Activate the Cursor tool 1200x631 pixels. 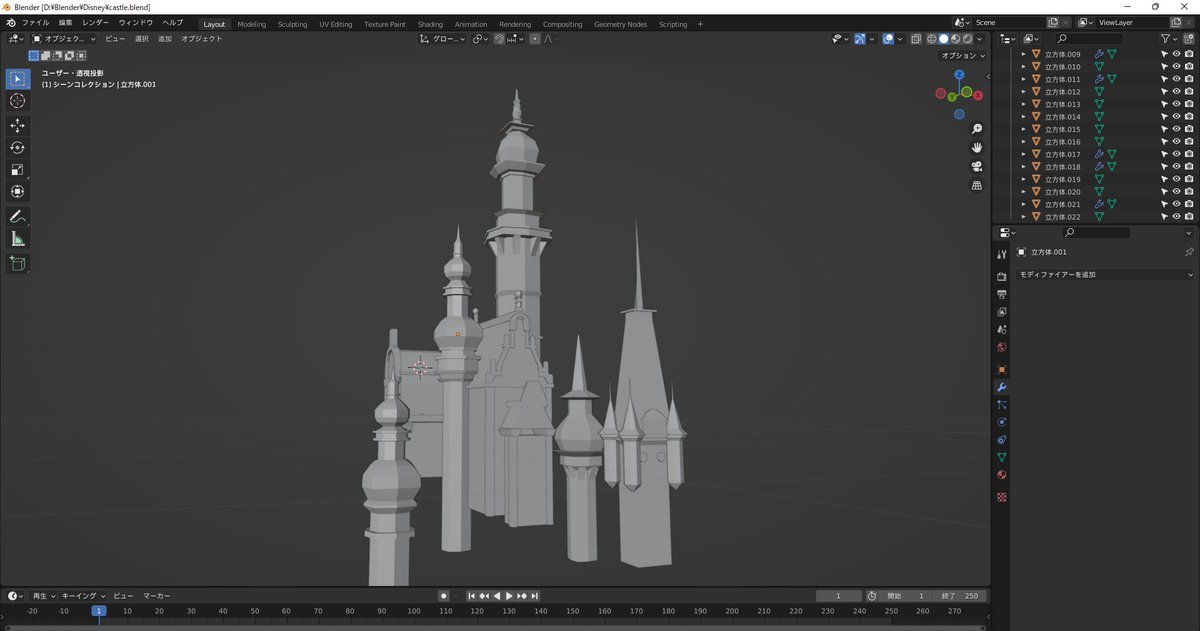[x=18, y=101]
